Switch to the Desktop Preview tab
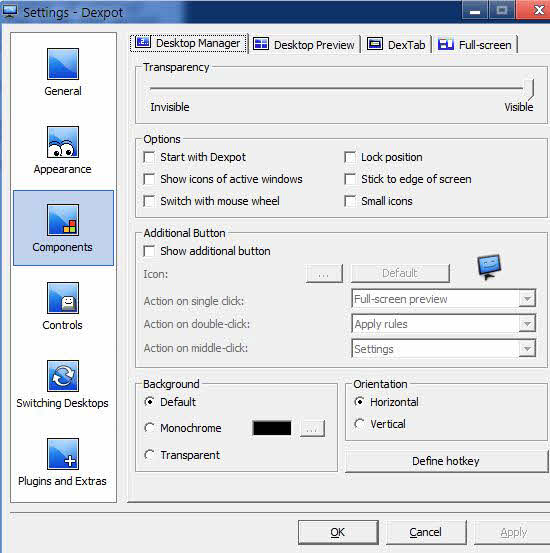This screenshot has width=550, height=553. click(x=304, y=45)
